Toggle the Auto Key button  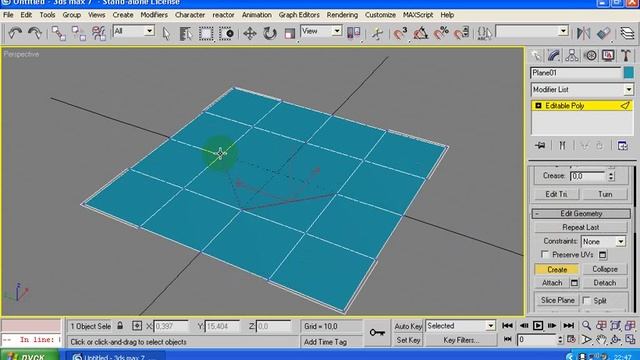point(408,326)
